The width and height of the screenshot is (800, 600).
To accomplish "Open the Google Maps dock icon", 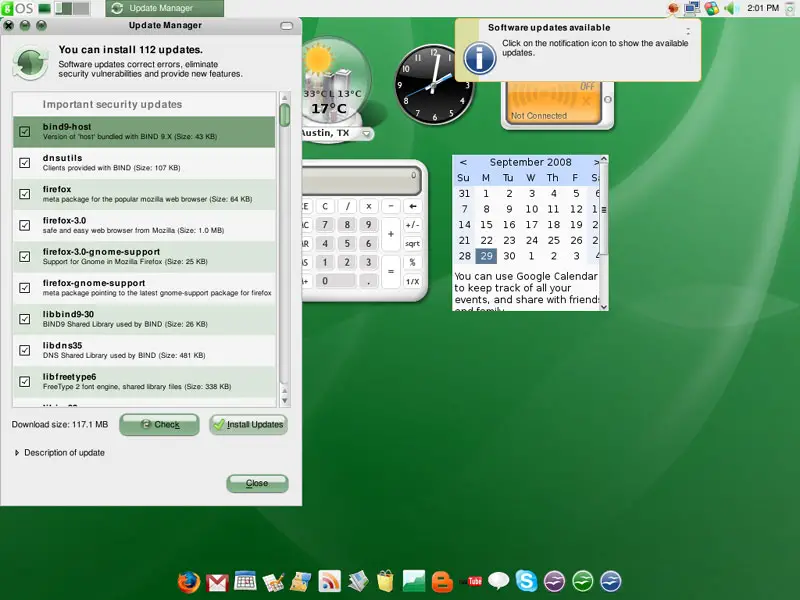I will (x=301, y=582).
